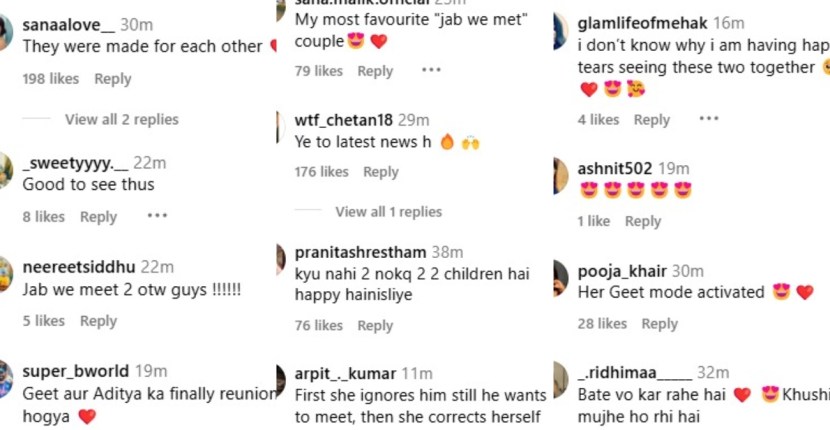830x430 pixels.
Task: Open arpit_._kumar username profile
Action: pos(345,373)
